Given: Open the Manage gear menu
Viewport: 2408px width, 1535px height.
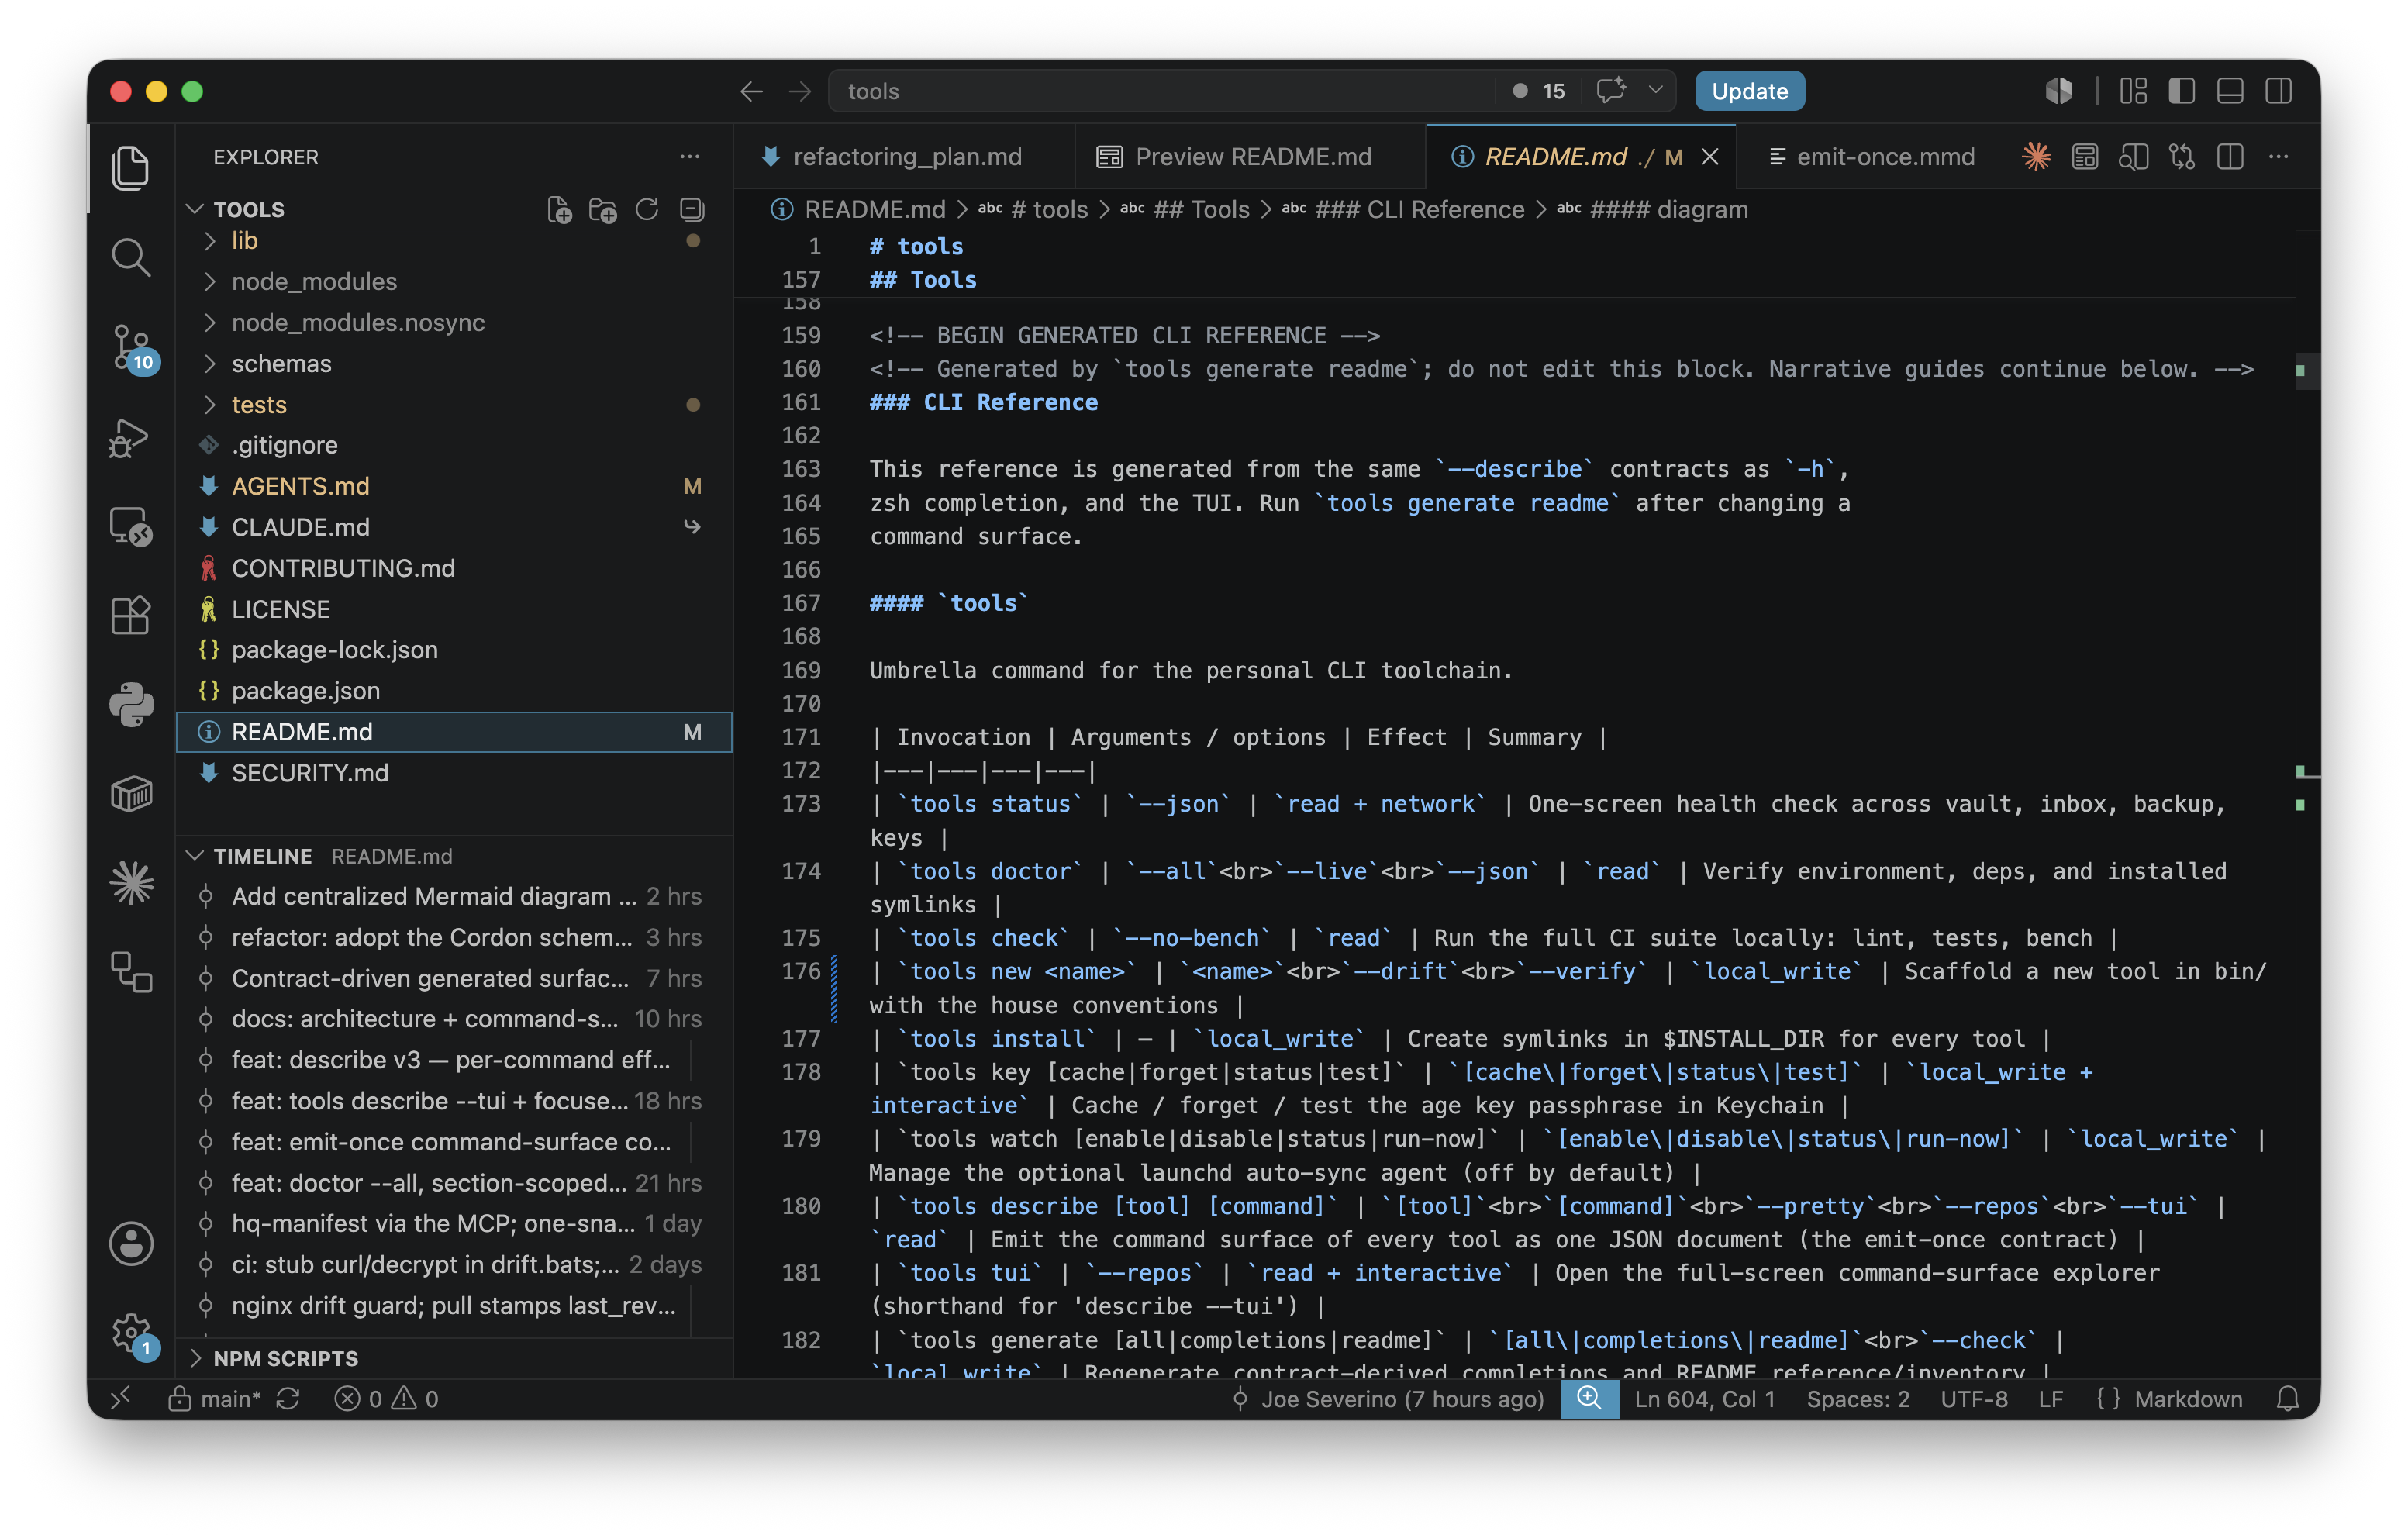Looking at the screenshot, I should coord(131,1333).
